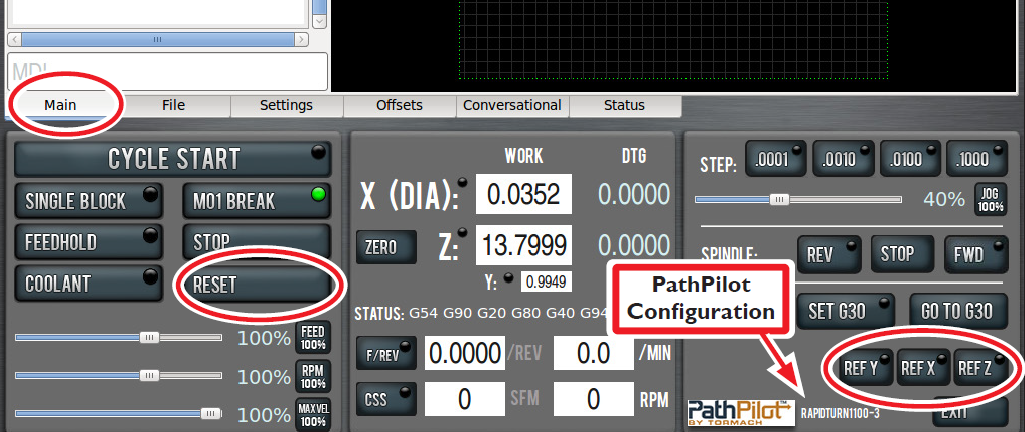Viewport: 1025px width, 432px height.
Task: Click the Reset button
Action: click(x=256, y=284)
